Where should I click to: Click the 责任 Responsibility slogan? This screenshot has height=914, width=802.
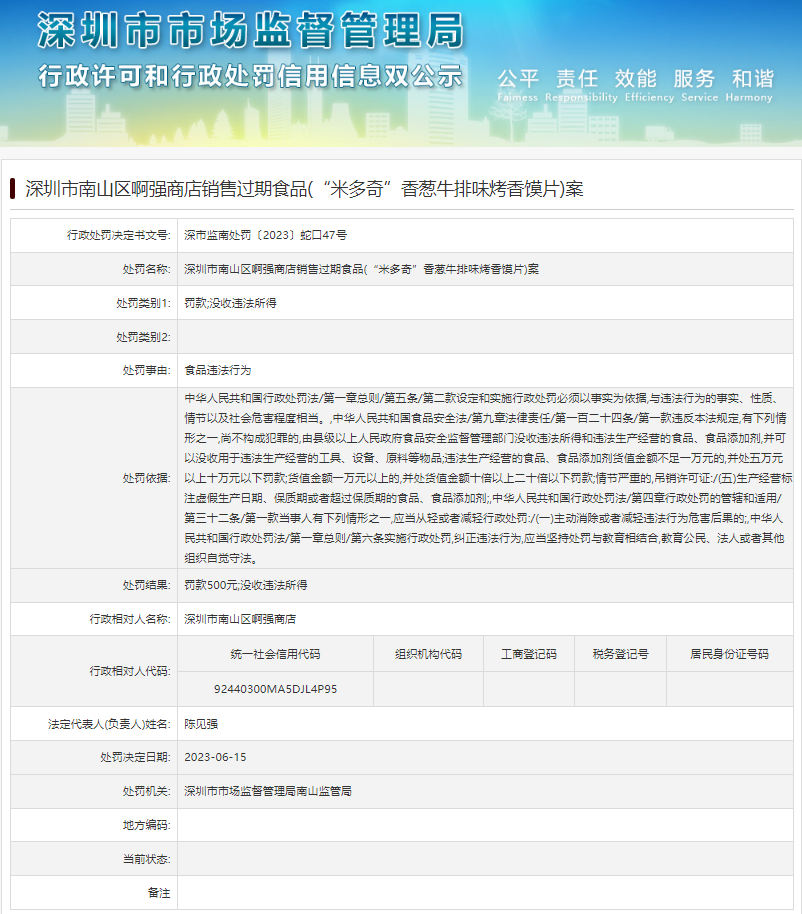(x=581, y=85)
